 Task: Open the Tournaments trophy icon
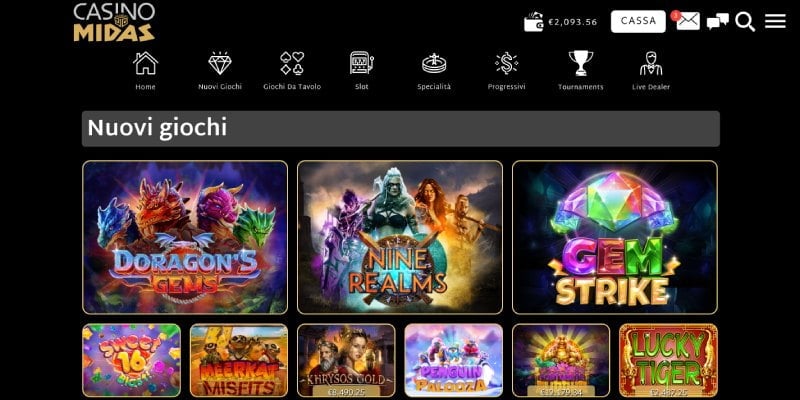pyautogui.click(x=581, y=63)
